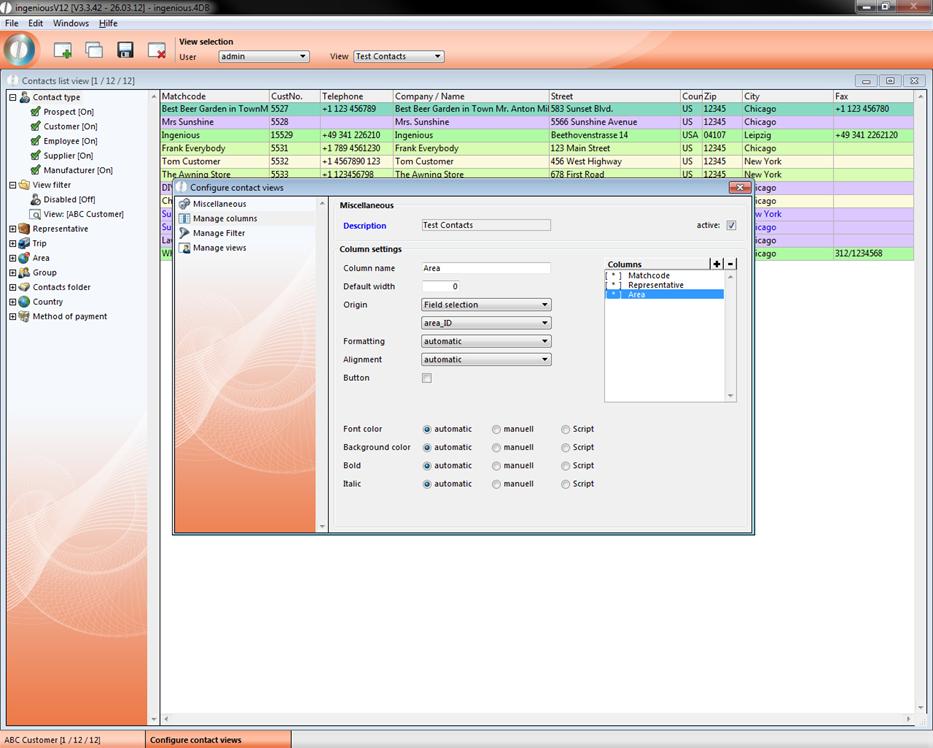
Task: Toggle the active checkbox
Action: (731, 225)
